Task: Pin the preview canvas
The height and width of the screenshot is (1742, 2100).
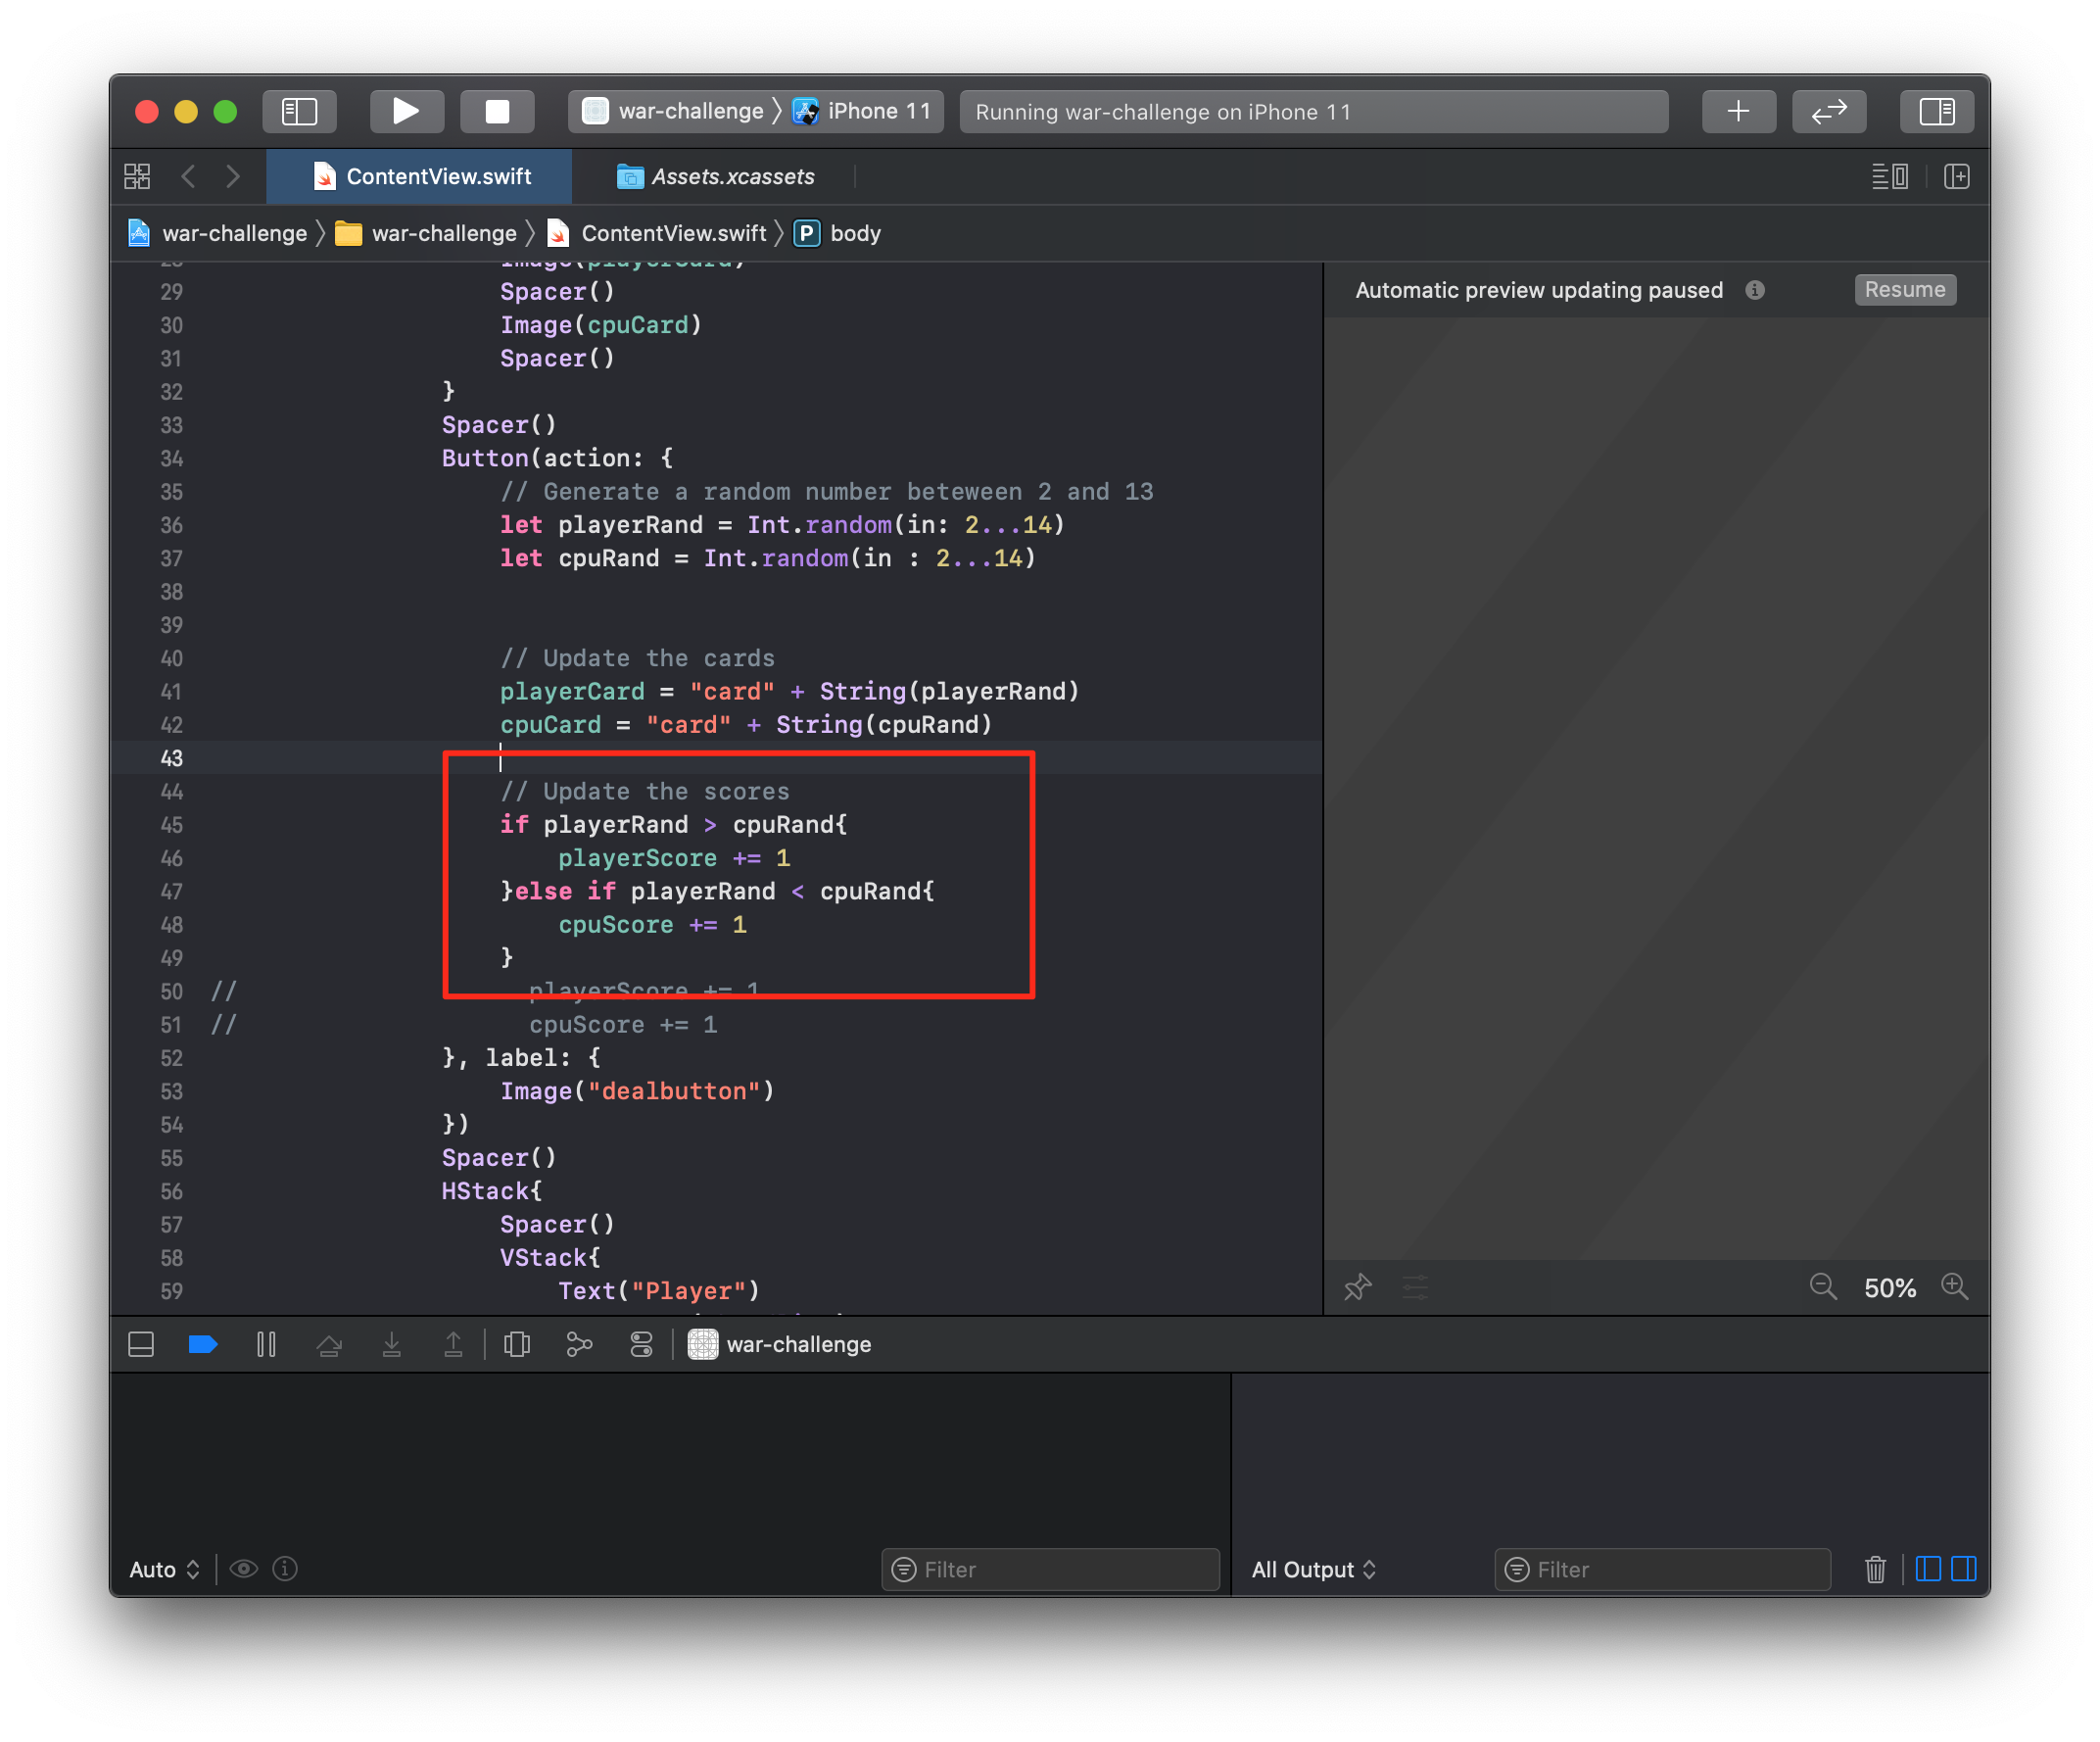Action: [x=1357, y=1287]
